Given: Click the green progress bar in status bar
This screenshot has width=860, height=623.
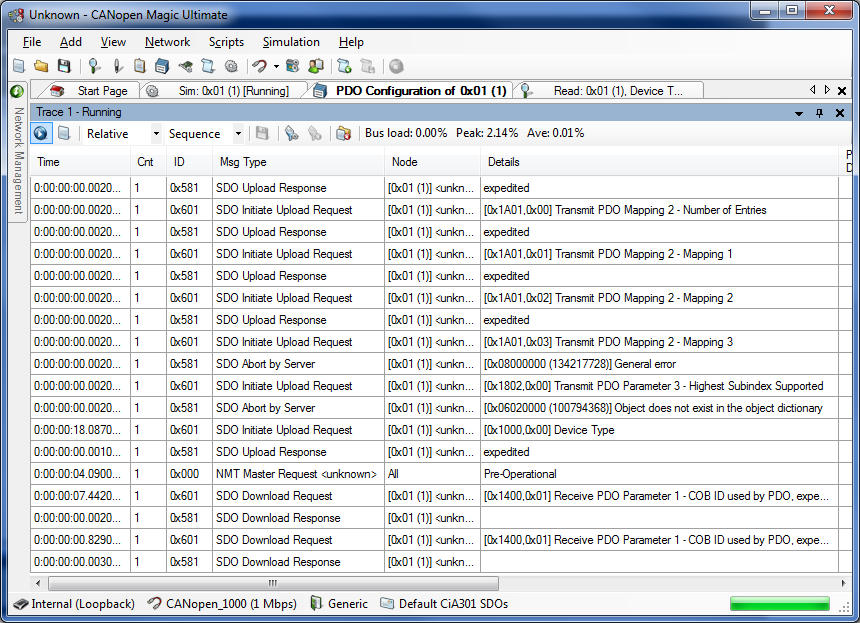Looking at the screenshot, I should pos(779,604).
